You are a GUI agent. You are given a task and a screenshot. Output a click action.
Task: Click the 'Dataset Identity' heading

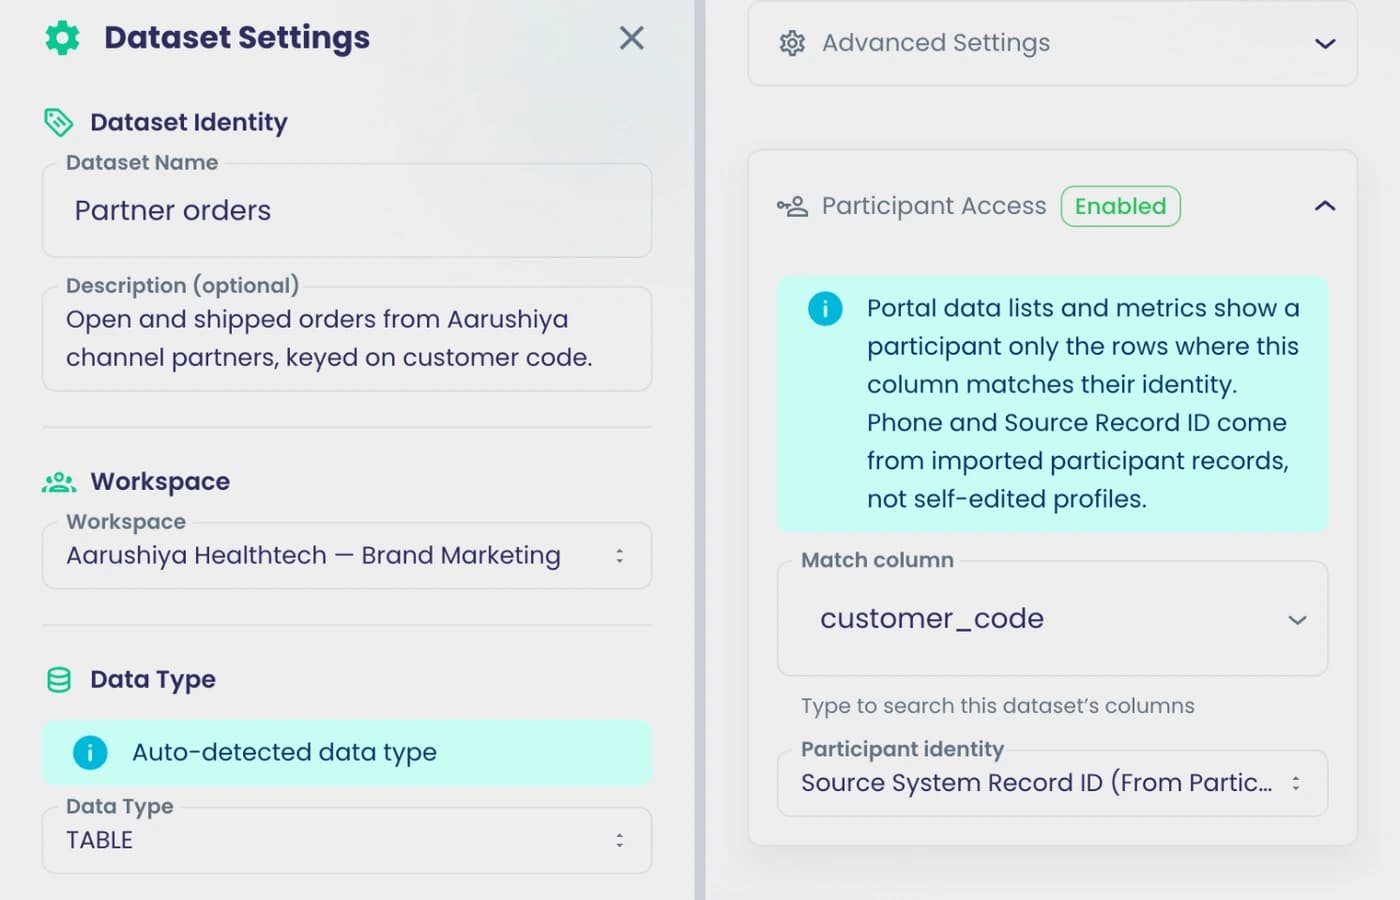[189, 122]
